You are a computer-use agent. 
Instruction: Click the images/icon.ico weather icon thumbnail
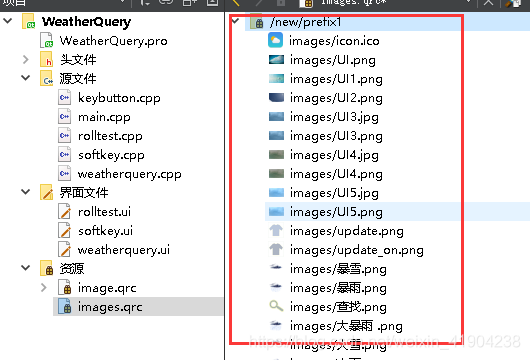(x=275, y=40)
